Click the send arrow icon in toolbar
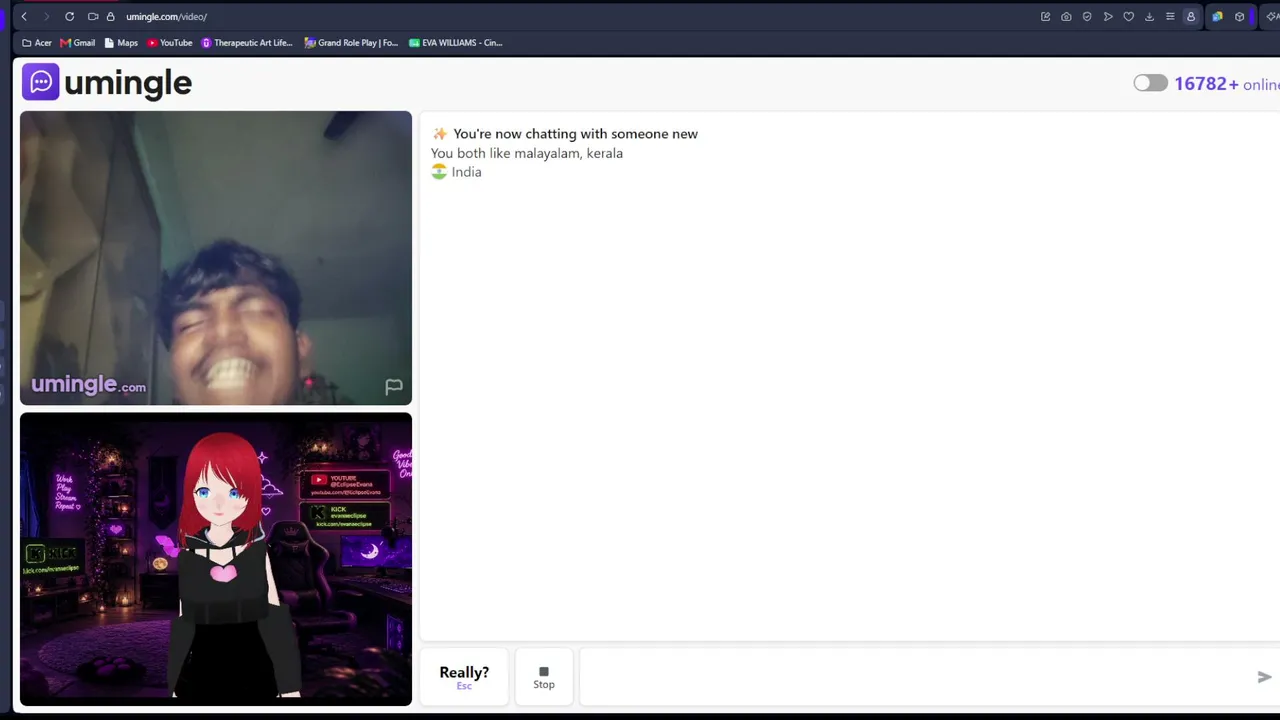 click(x=1108, y=16)
